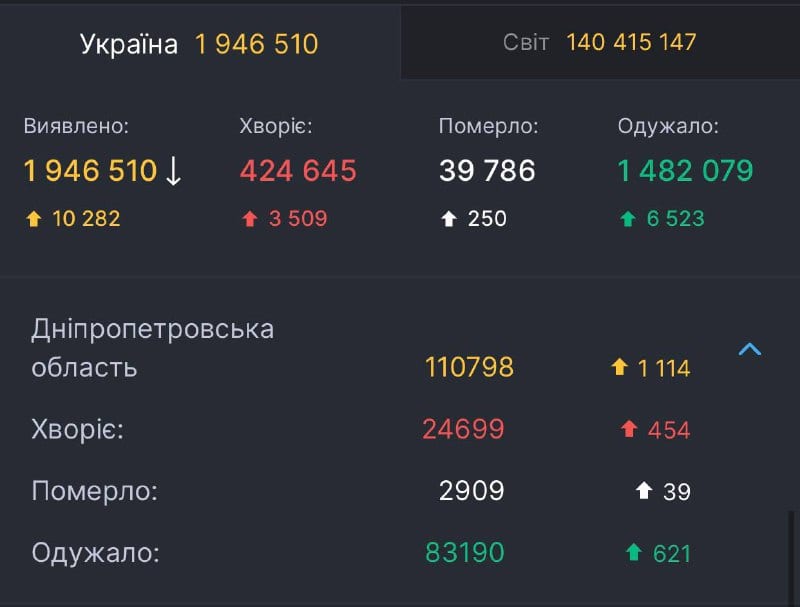This screenshot has height=607, width=800.
Task: Click green arrow next to 621
Action: [x=634, y=553]
